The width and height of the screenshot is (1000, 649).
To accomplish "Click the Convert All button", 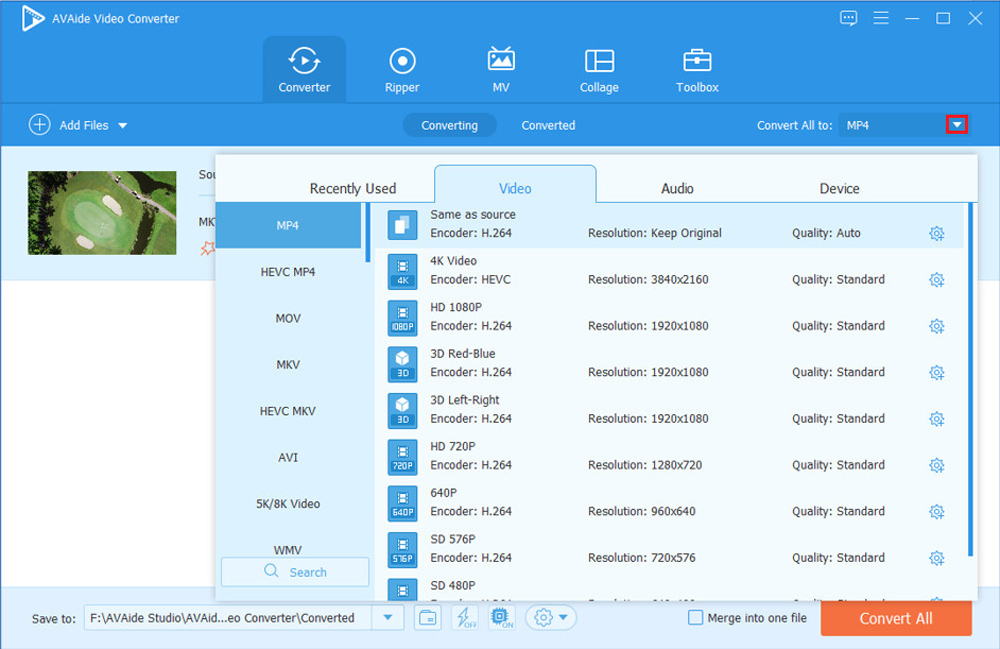I will pyautogui.click(x=896, y=618).
